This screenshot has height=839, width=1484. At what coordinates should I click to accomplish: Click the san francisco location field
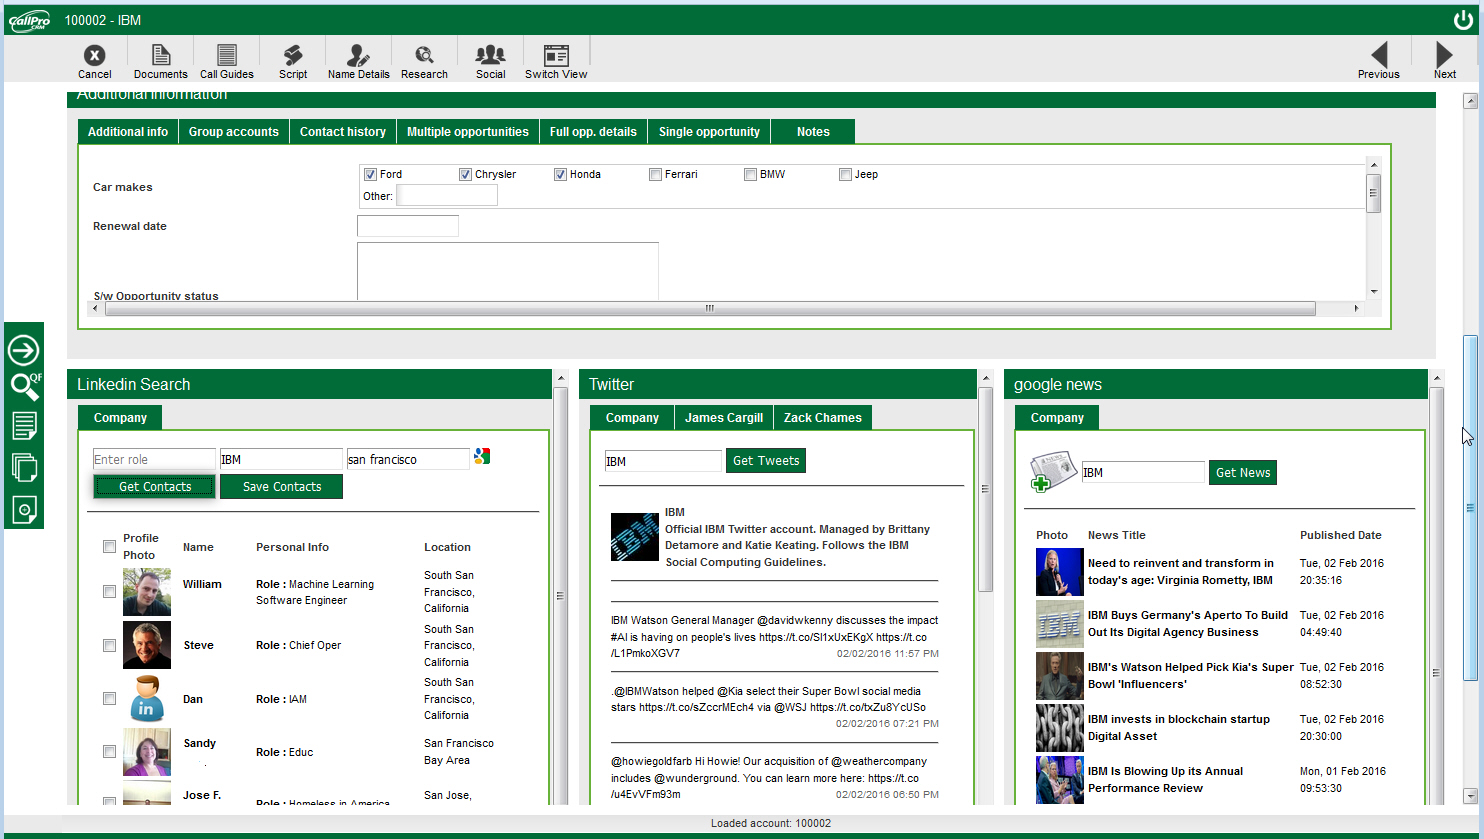click(x=408, y=459)
